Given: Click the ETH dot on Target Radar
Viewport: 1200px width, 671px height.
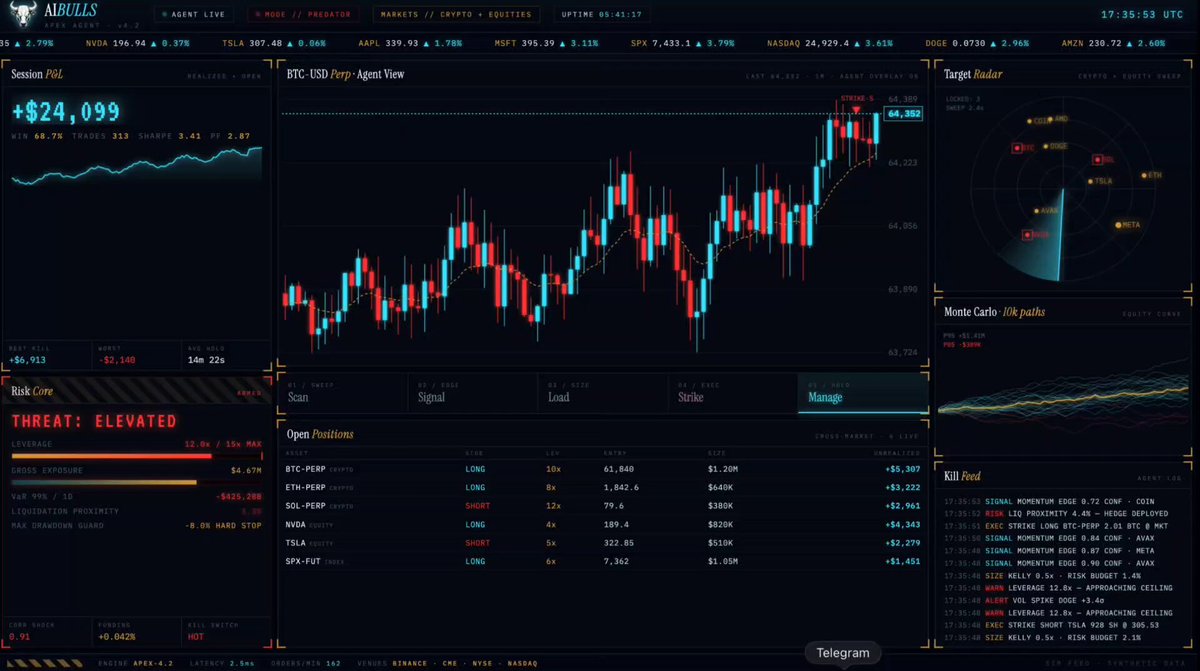Looking at the screenshot, I should (x=1142, y=175).
